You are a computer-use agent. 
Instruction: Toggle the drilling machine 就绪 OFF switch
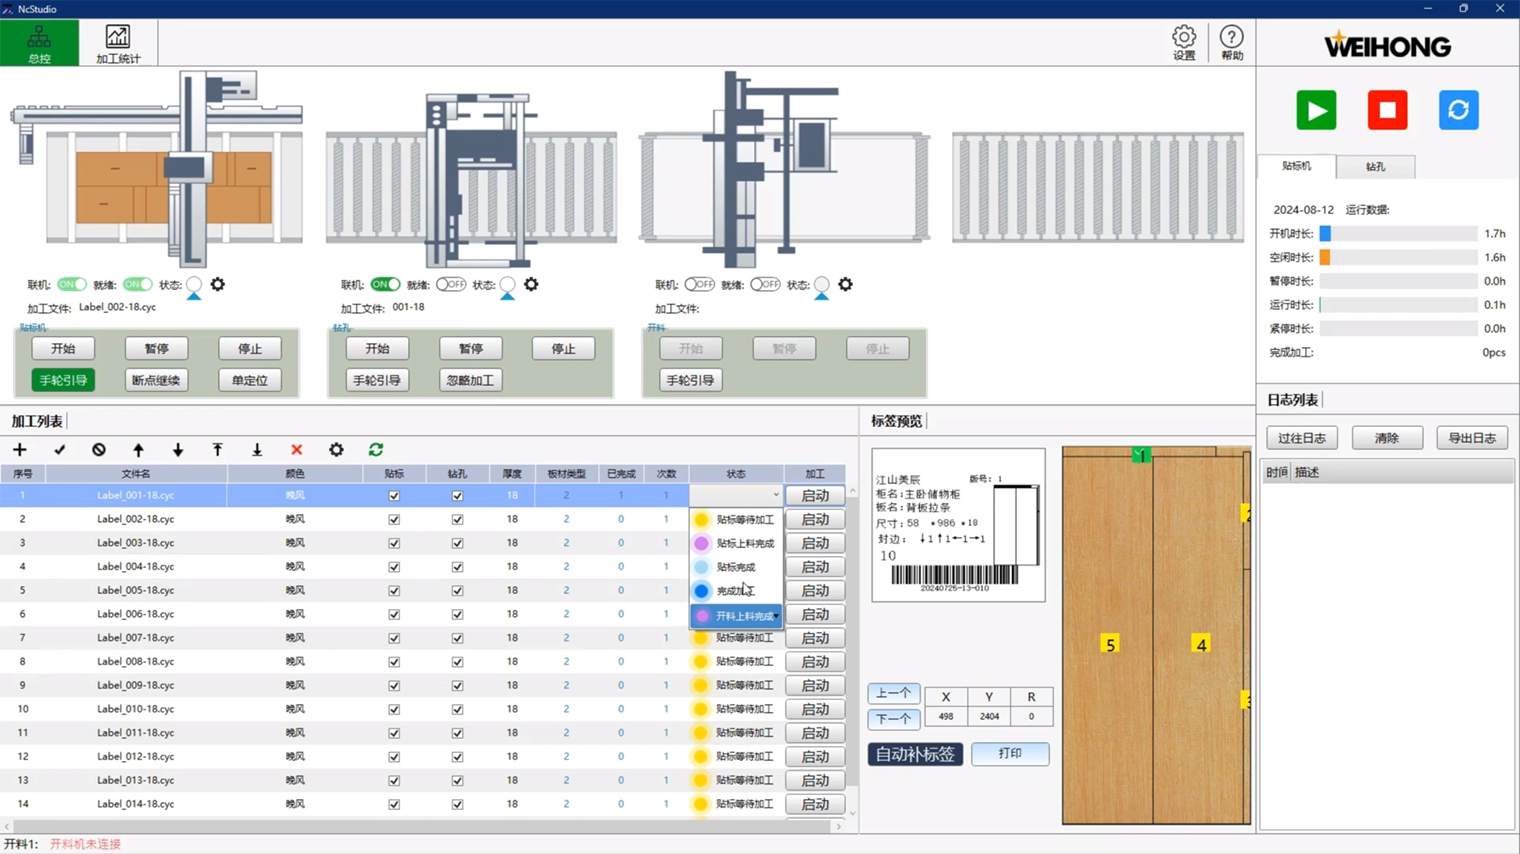pyautogui.click(x=451, y=285)
